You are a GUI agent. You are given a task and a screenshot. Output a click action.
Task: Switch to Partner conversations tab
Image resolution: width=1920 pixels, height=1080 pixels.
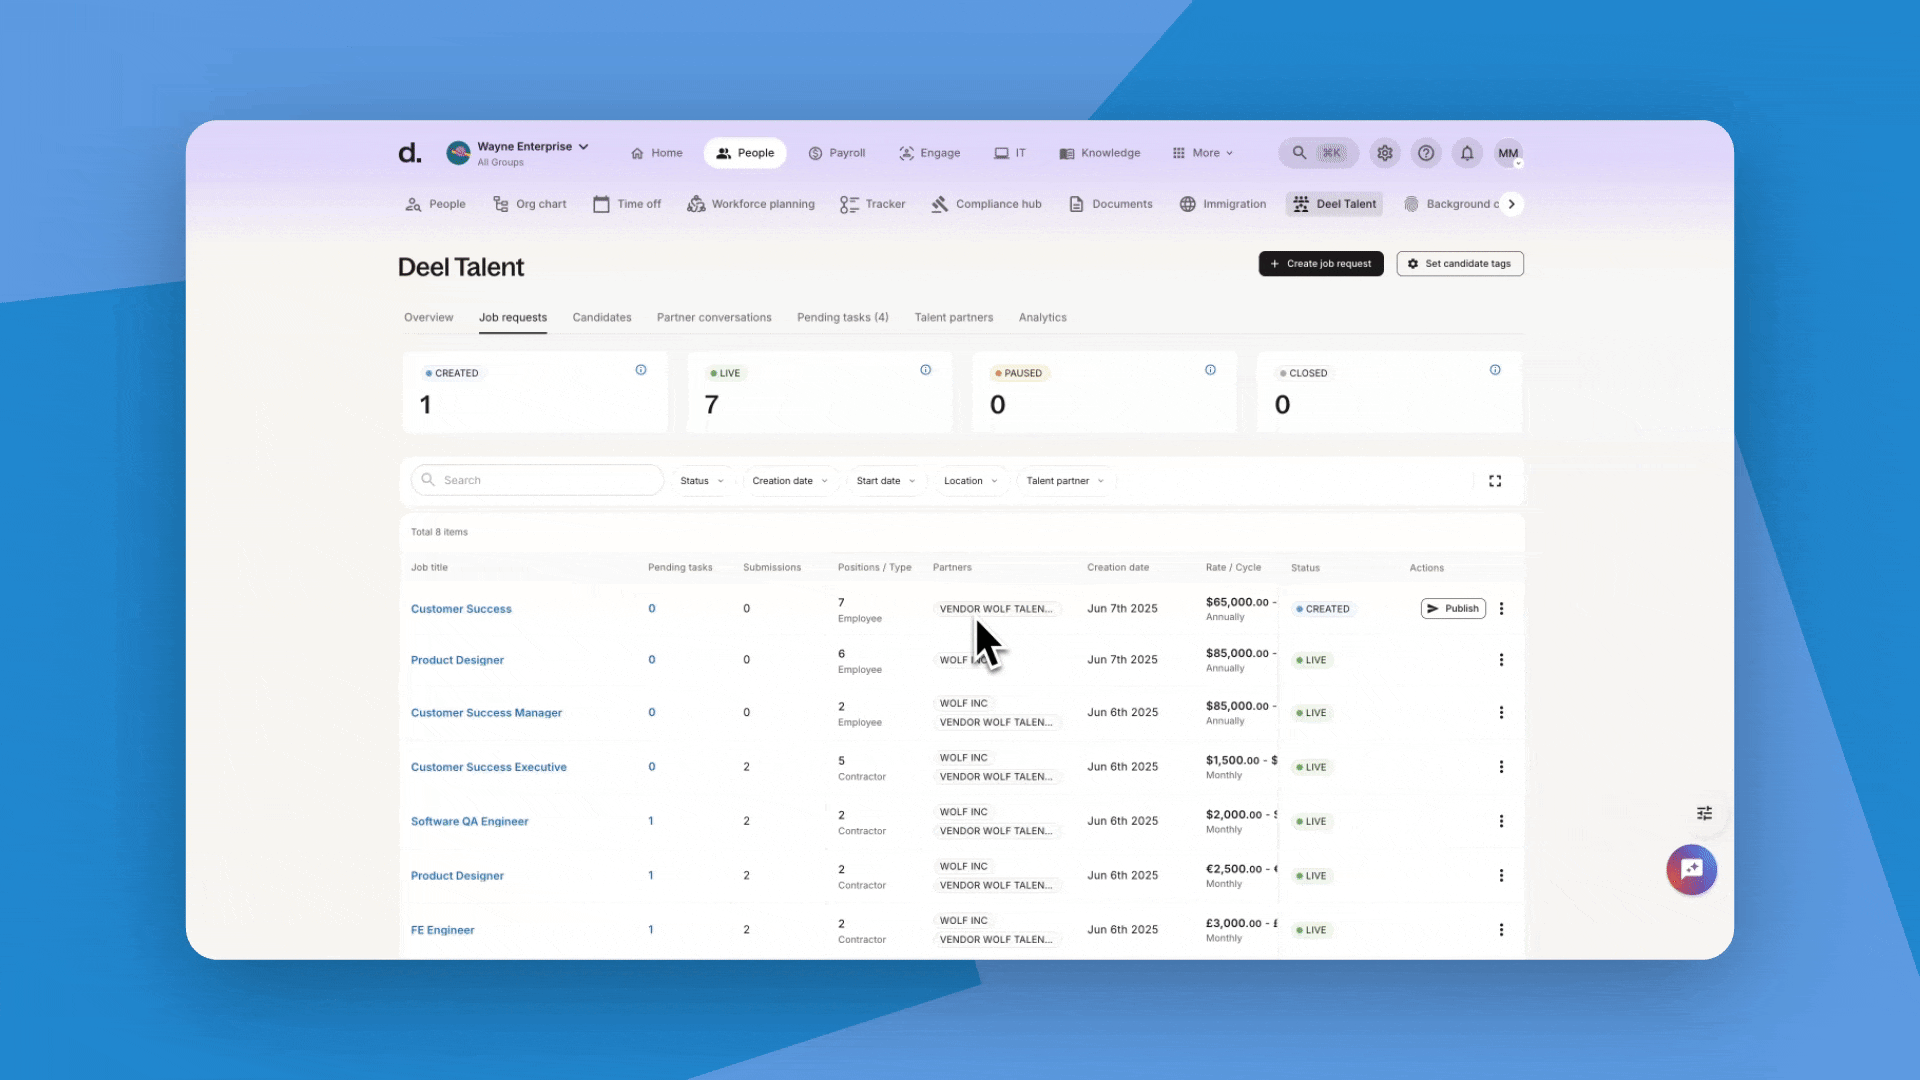(714, 318)
